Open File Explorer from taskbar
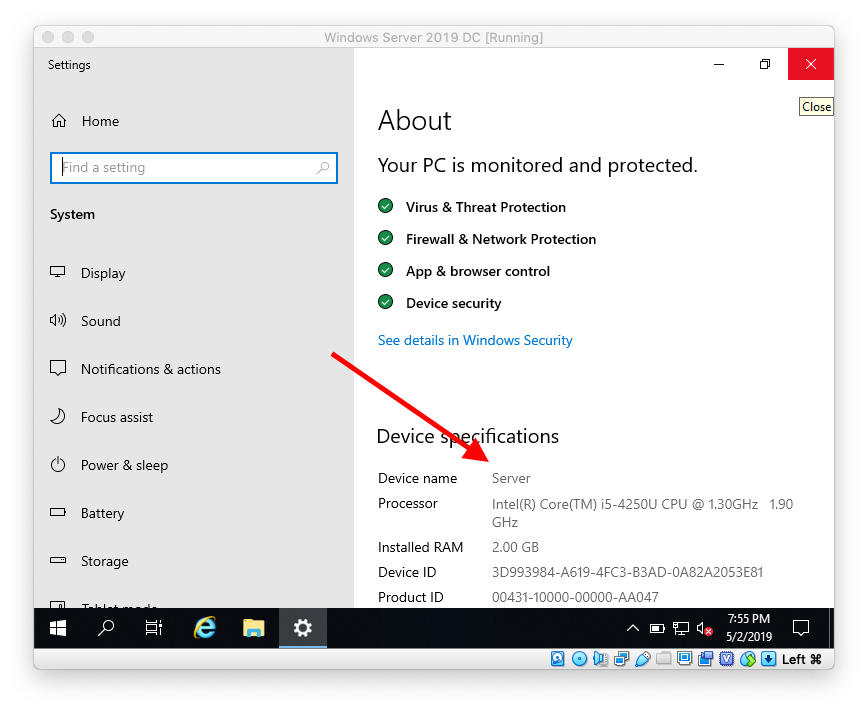 tap(254, 628)
